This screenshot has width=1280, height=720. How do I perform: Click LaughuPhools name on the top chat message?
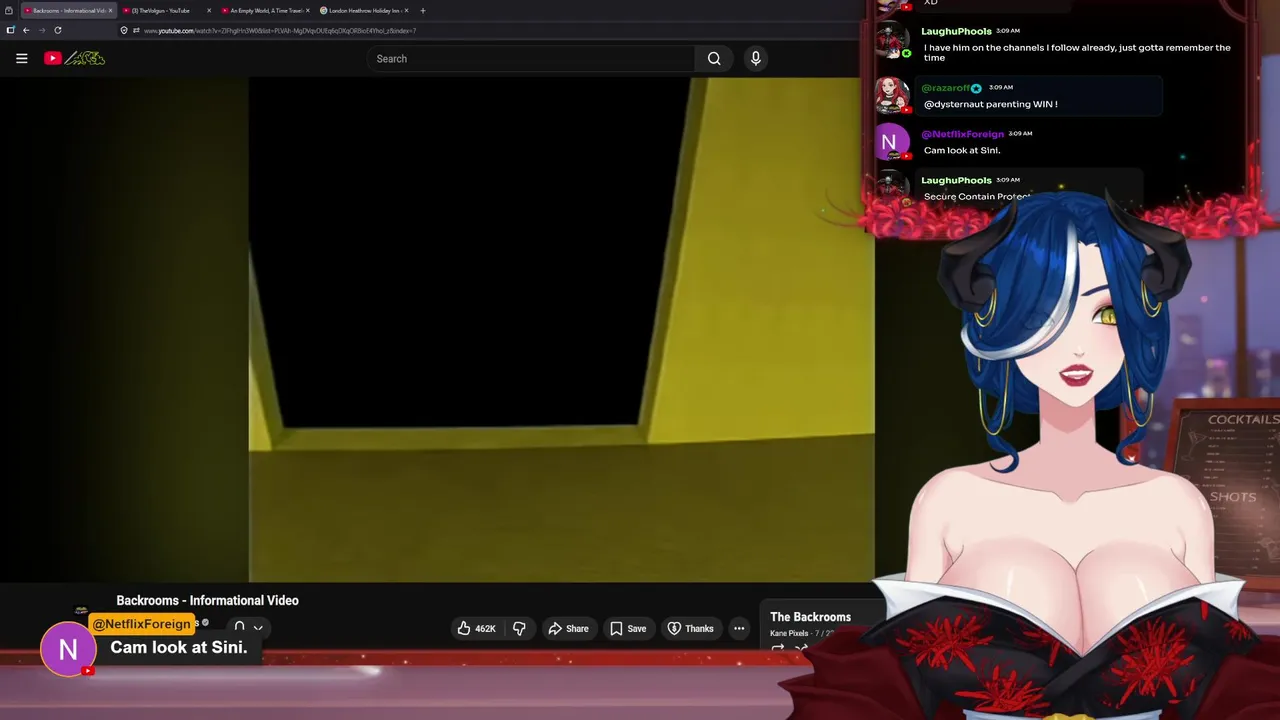point(956,31)
